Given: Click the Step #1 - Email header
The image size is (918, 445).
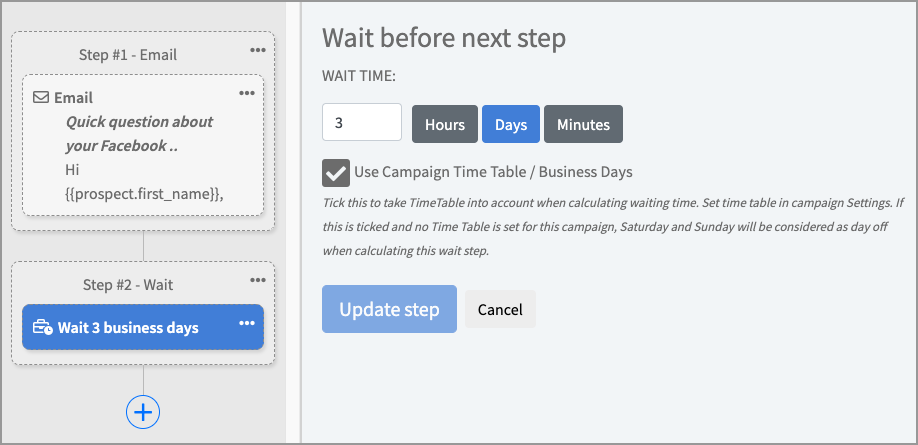Looking at the screenshot, I should pyautogui.click(x=127, y=55).
